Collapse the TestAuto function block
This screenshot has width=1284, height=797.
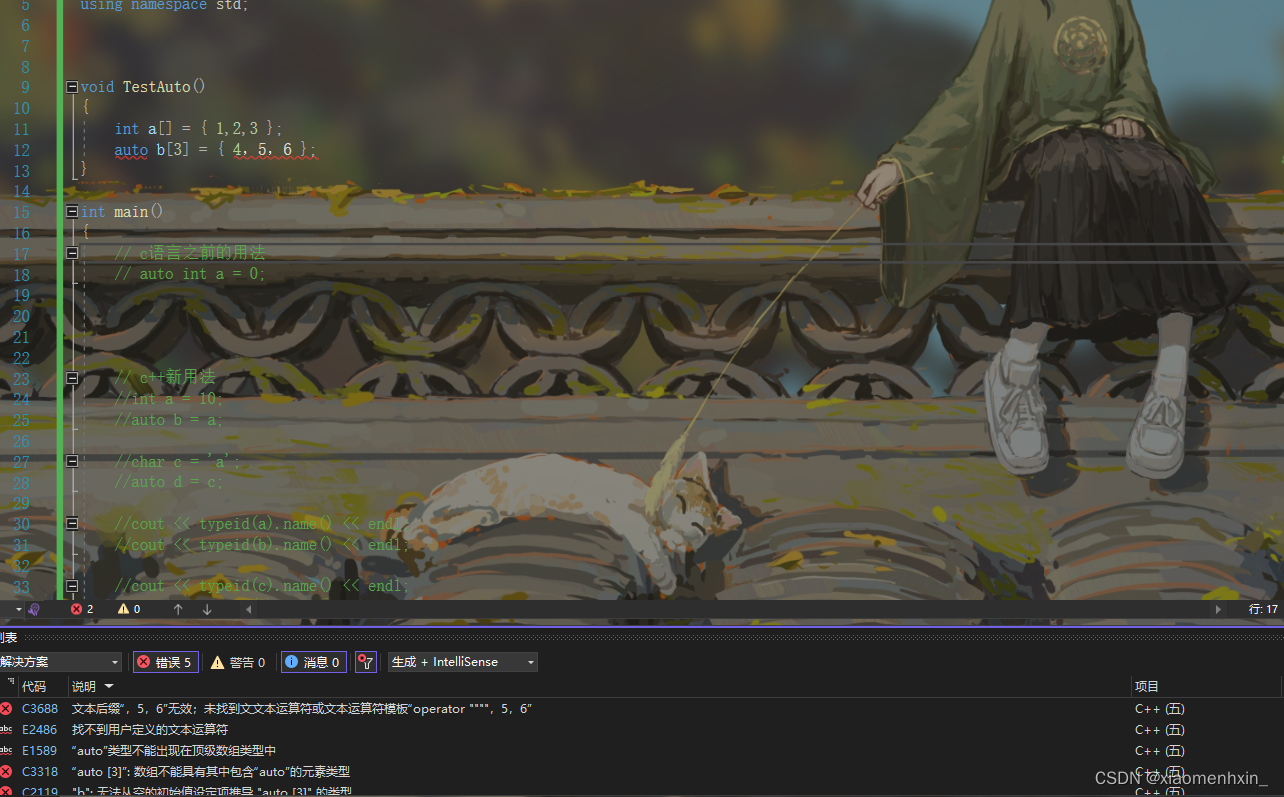pyautogui.click(x=72, y=87)
